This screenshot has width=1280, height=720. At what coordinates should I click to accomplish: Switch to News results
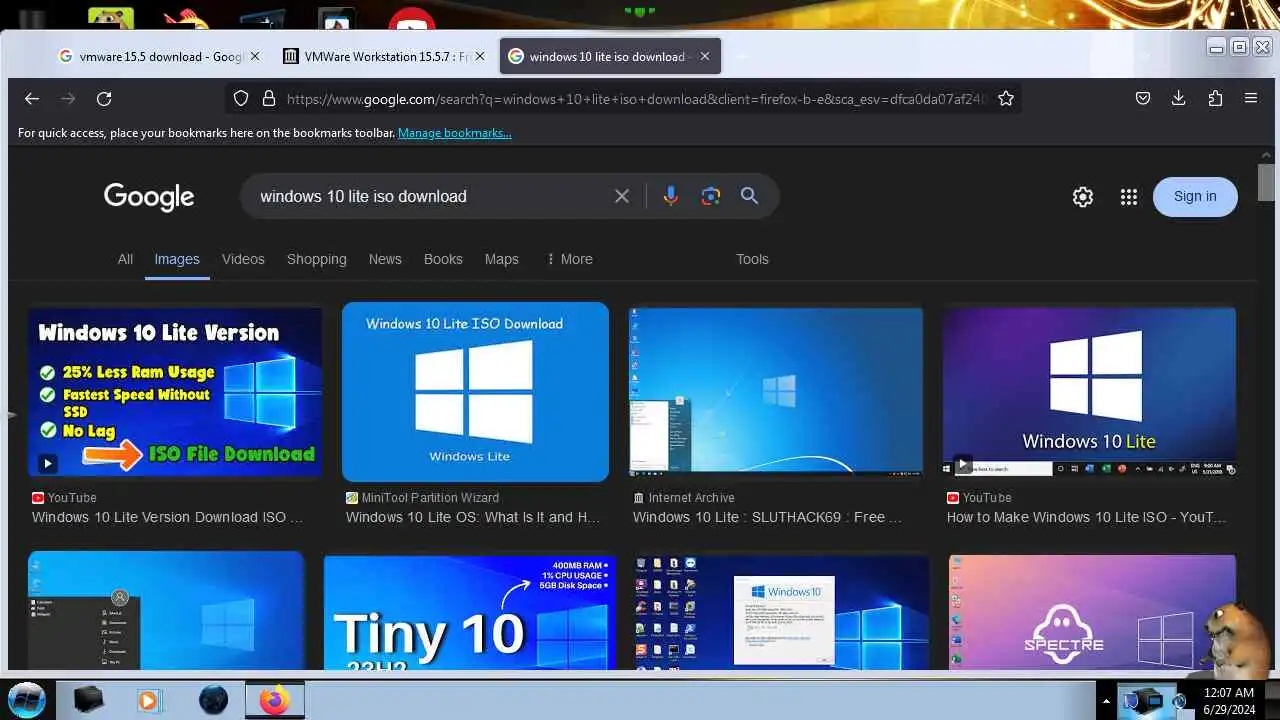(x=385, y=259)
